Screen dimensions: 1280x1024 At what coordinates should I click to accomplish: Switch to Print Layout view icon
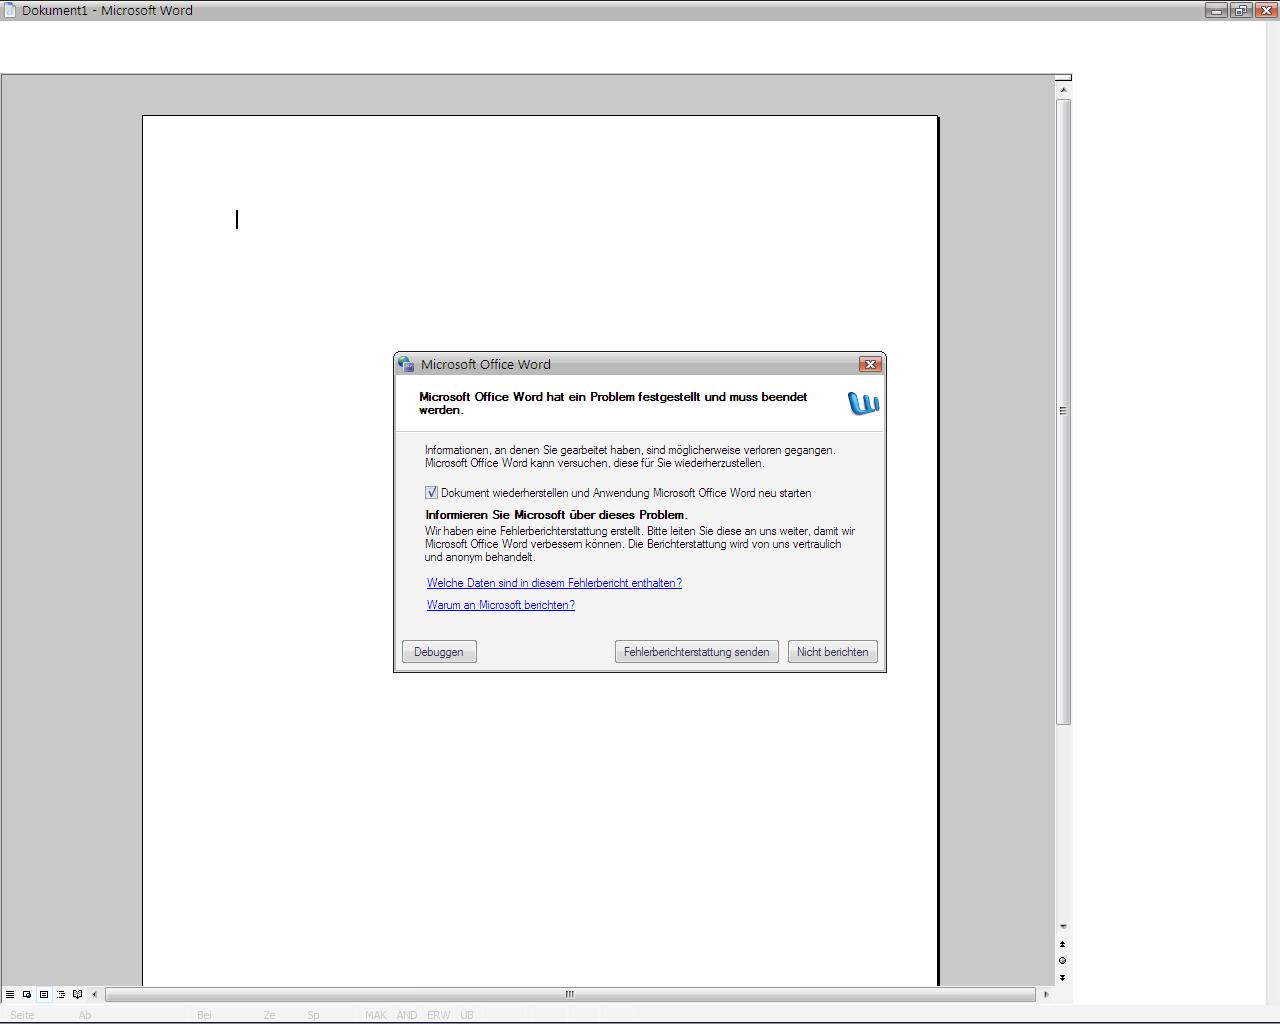(44, 994)
